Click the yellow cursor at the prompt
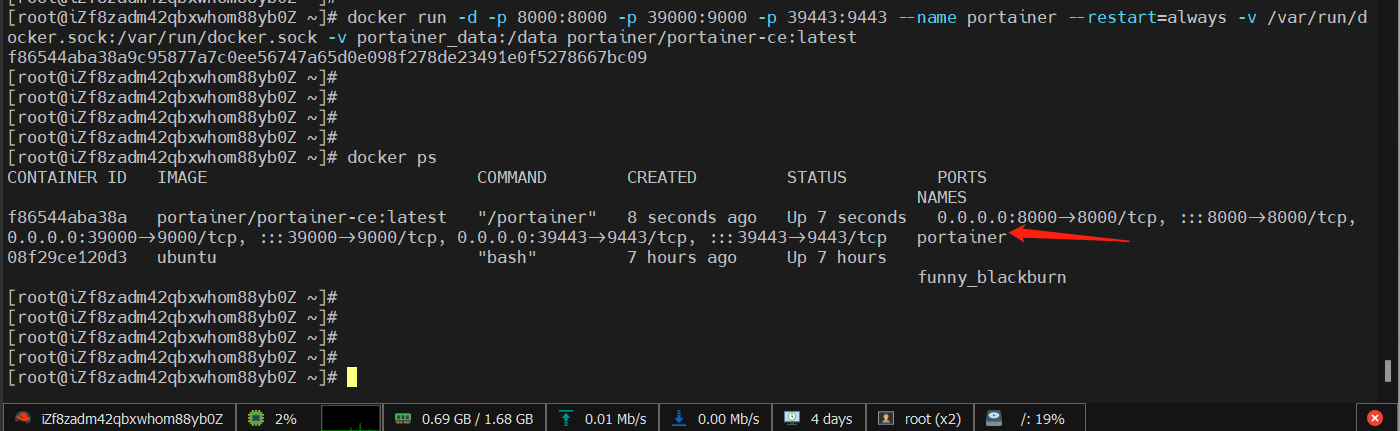 tap(352, 377)
